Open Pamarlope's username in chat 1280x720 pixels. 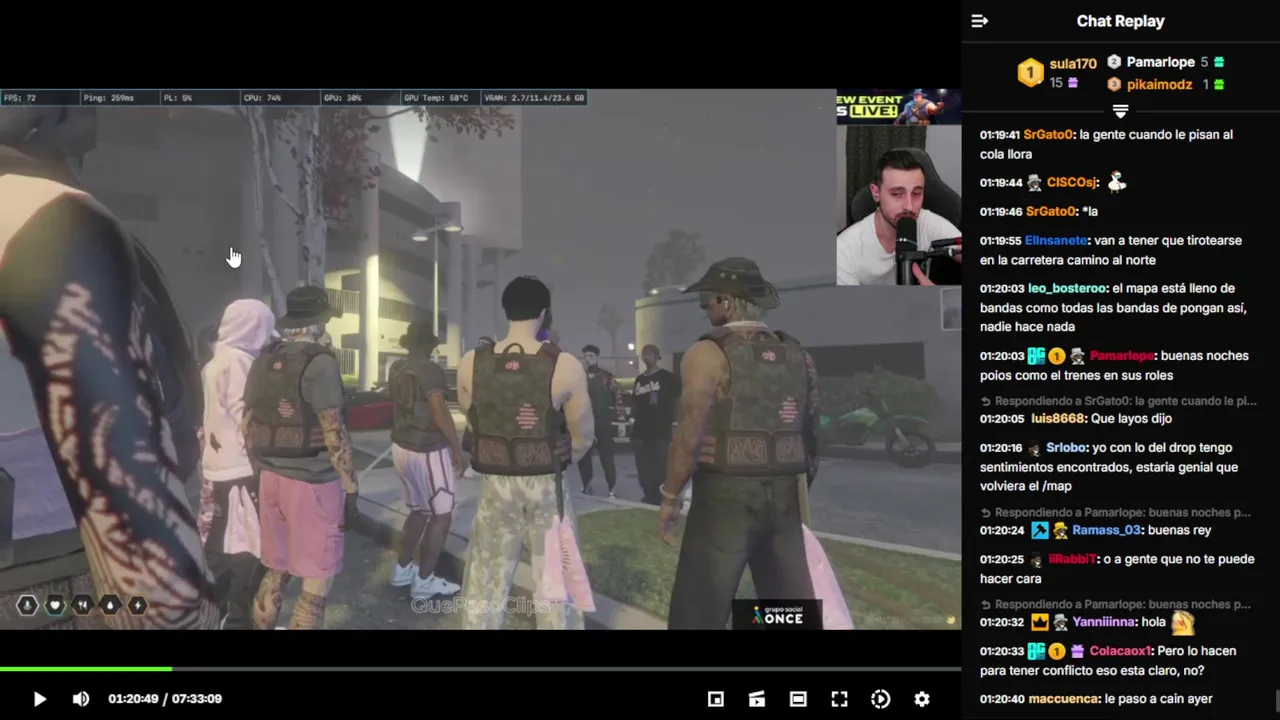pyautogui.click(x=1122, y=356)
